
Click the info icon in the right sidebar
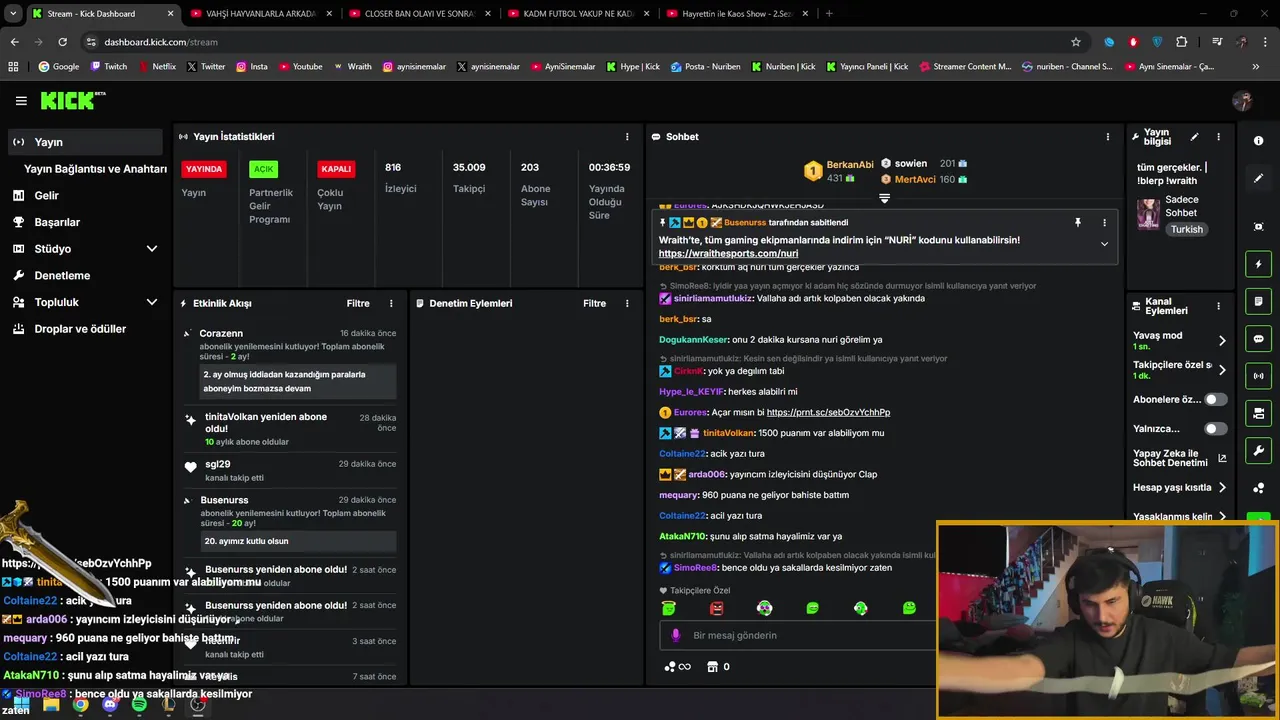[1258, 141]
